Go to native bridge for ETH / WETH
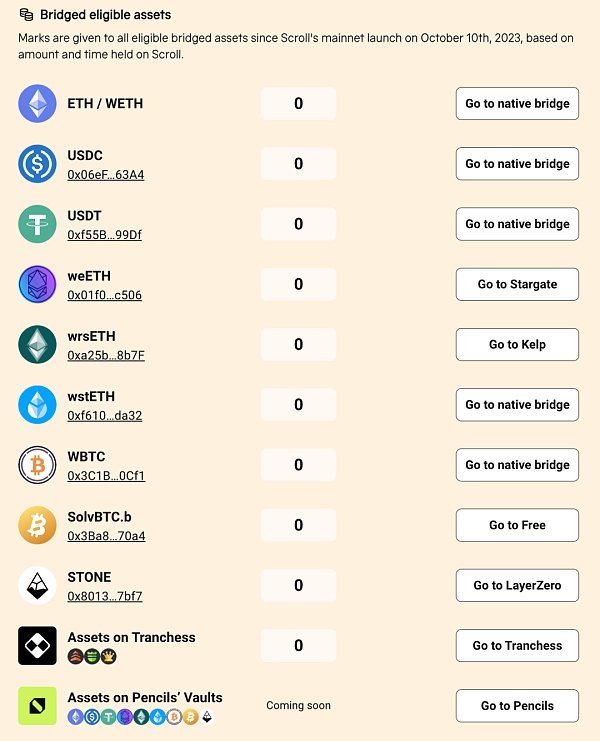Screen dimensions: 600x741 (517, 104)
